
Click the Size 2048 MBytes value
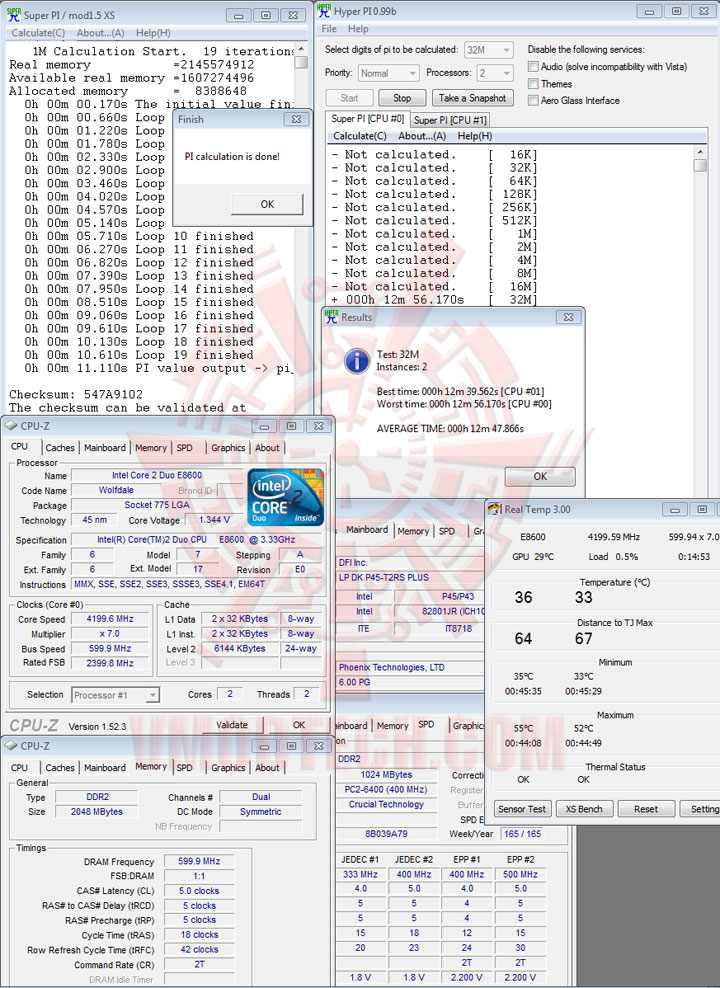[x=96, y=812]
